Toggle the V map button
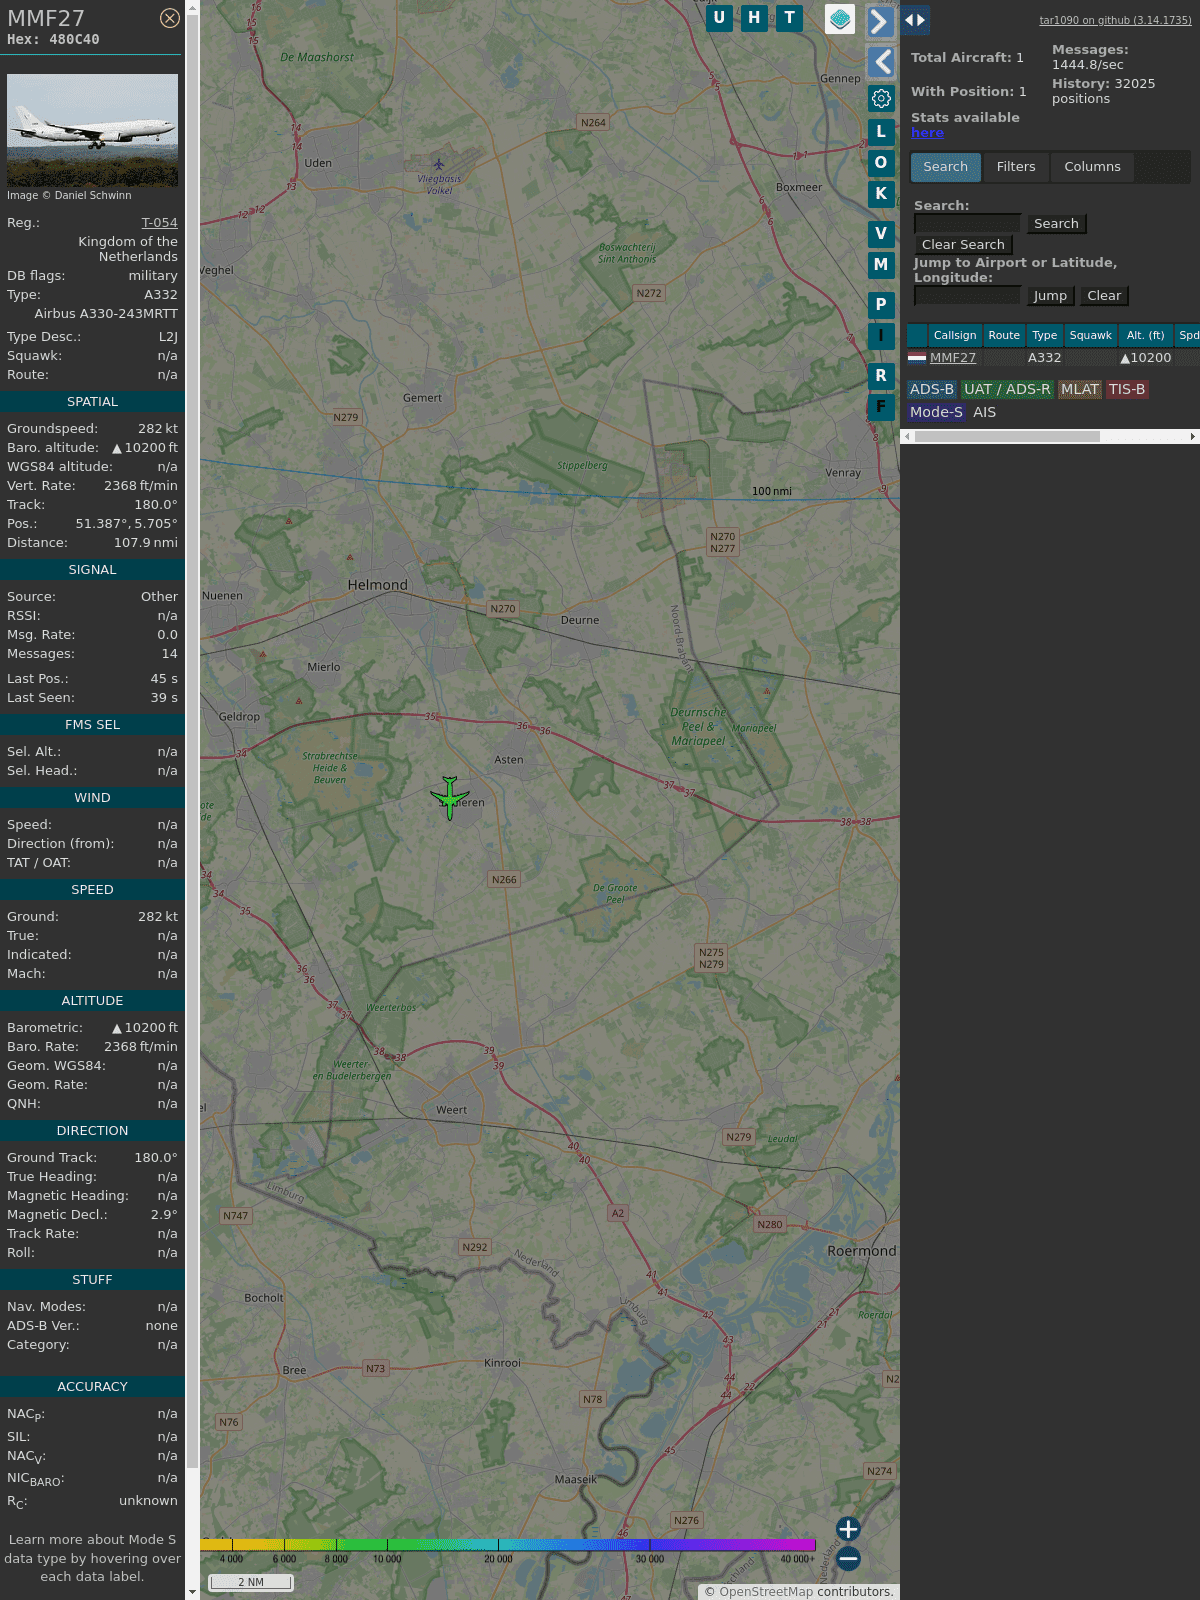Screen dimensions: 1200x1600 (x=881, y=233)
